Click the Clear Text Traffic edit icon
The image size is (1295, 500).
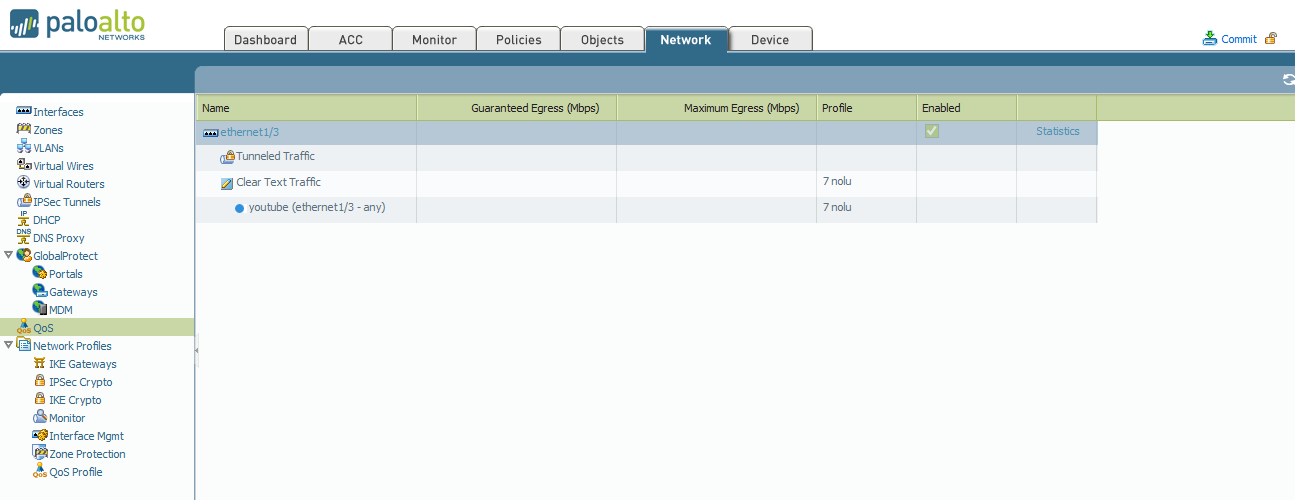coord(227,183)
